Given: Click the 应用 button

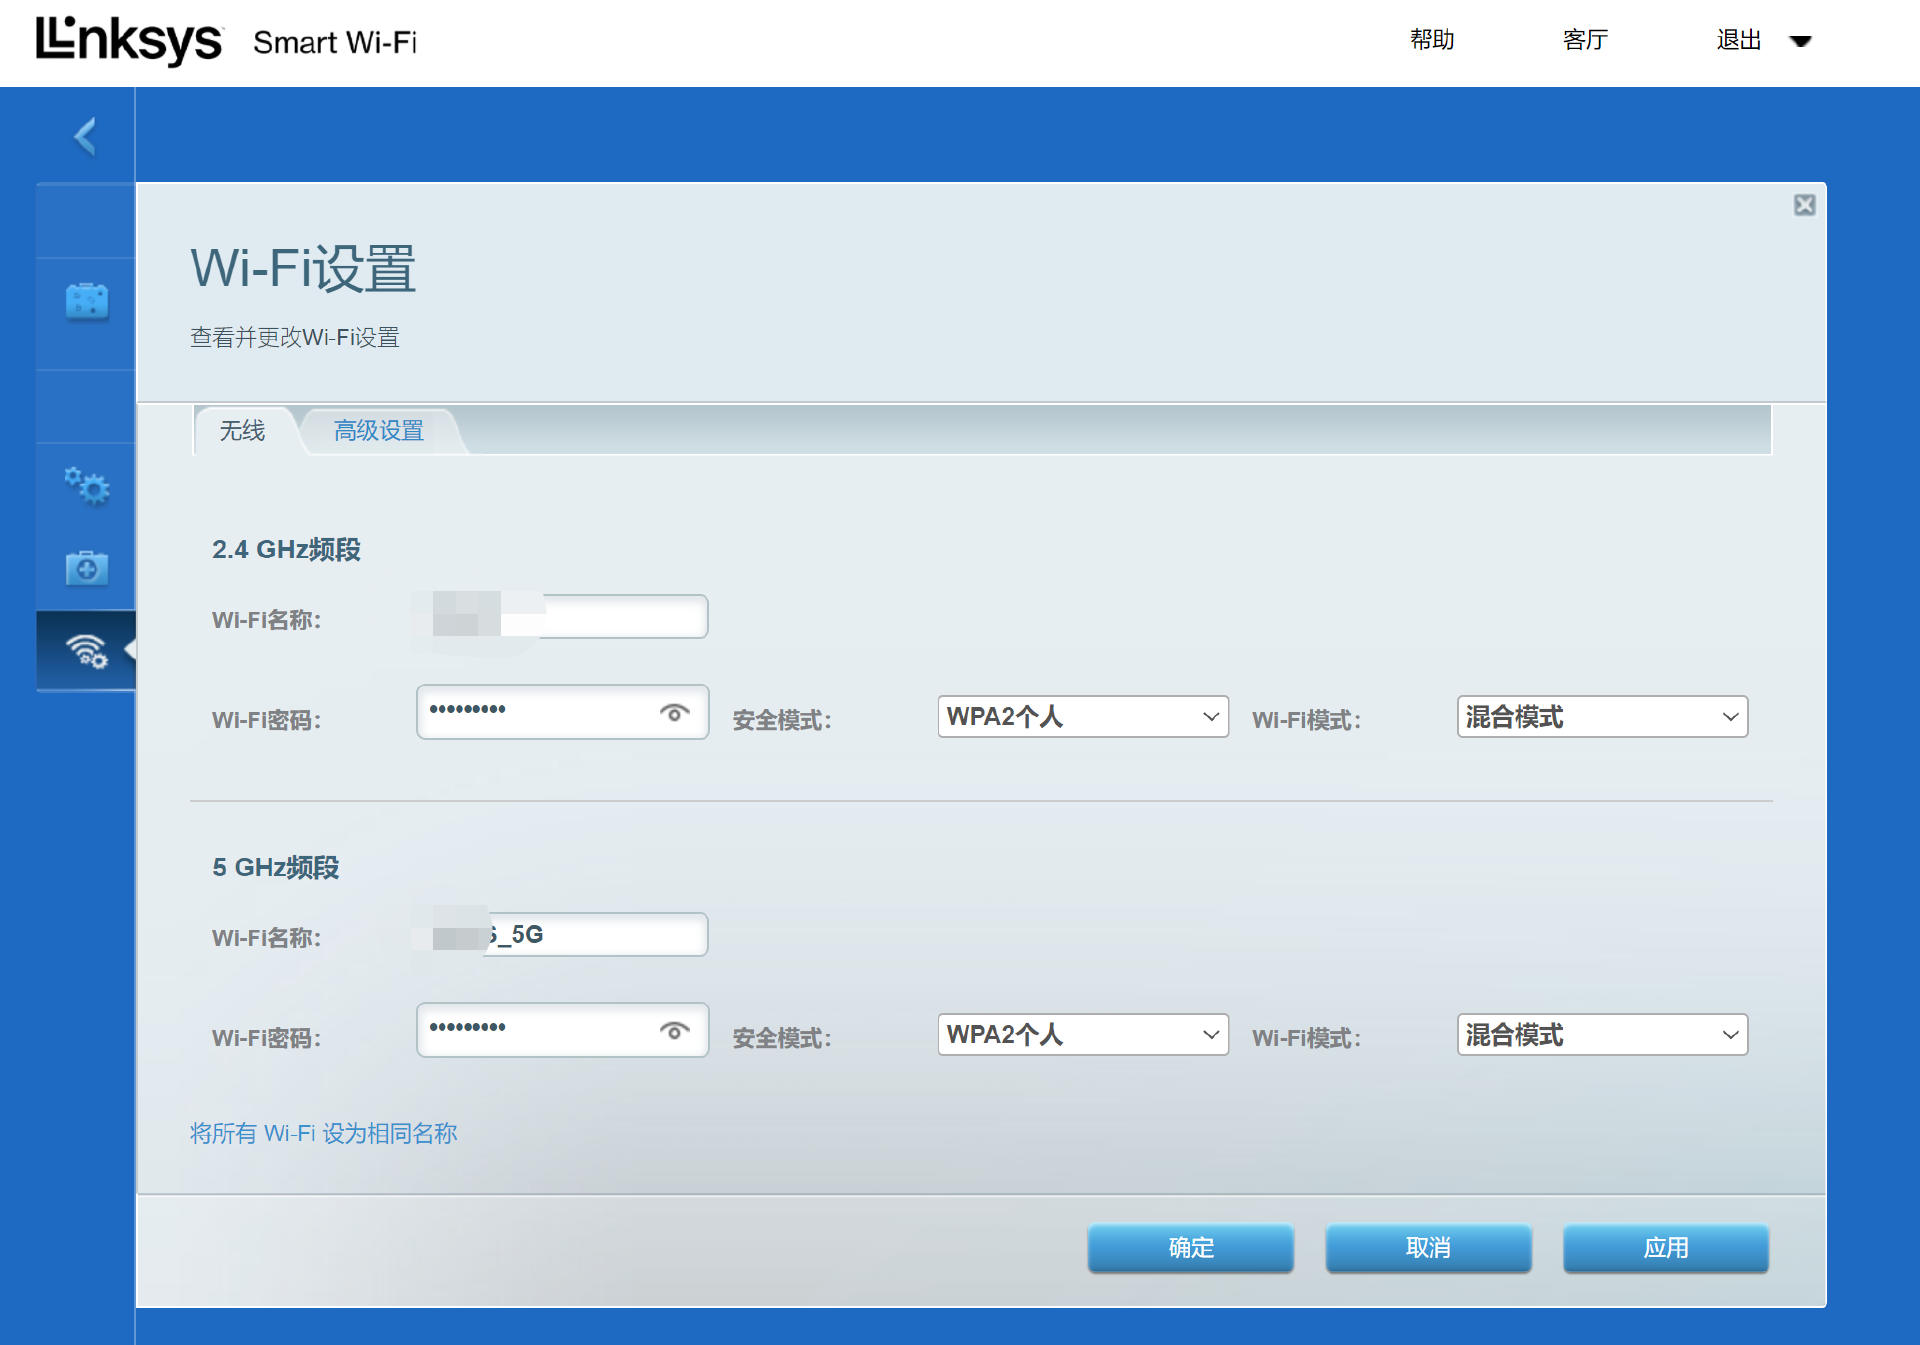Looking at the screenshot, I should coord(1665,1248).
